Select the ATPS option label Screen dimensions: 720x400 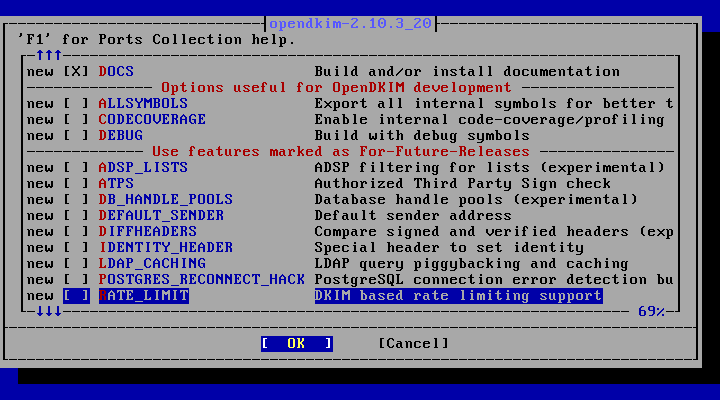pyautogui.click(x=116, y=184)
